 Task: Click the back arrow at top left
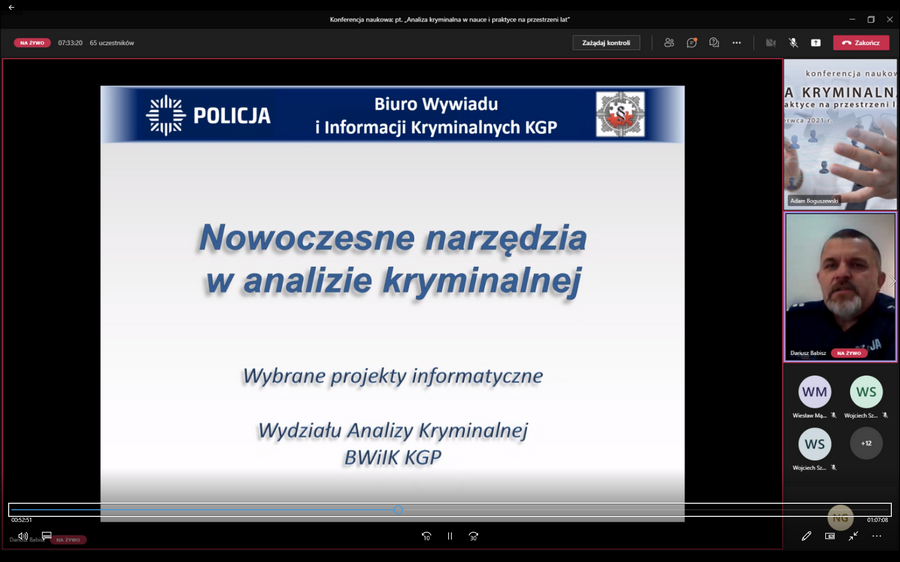(x=11, y=7)
